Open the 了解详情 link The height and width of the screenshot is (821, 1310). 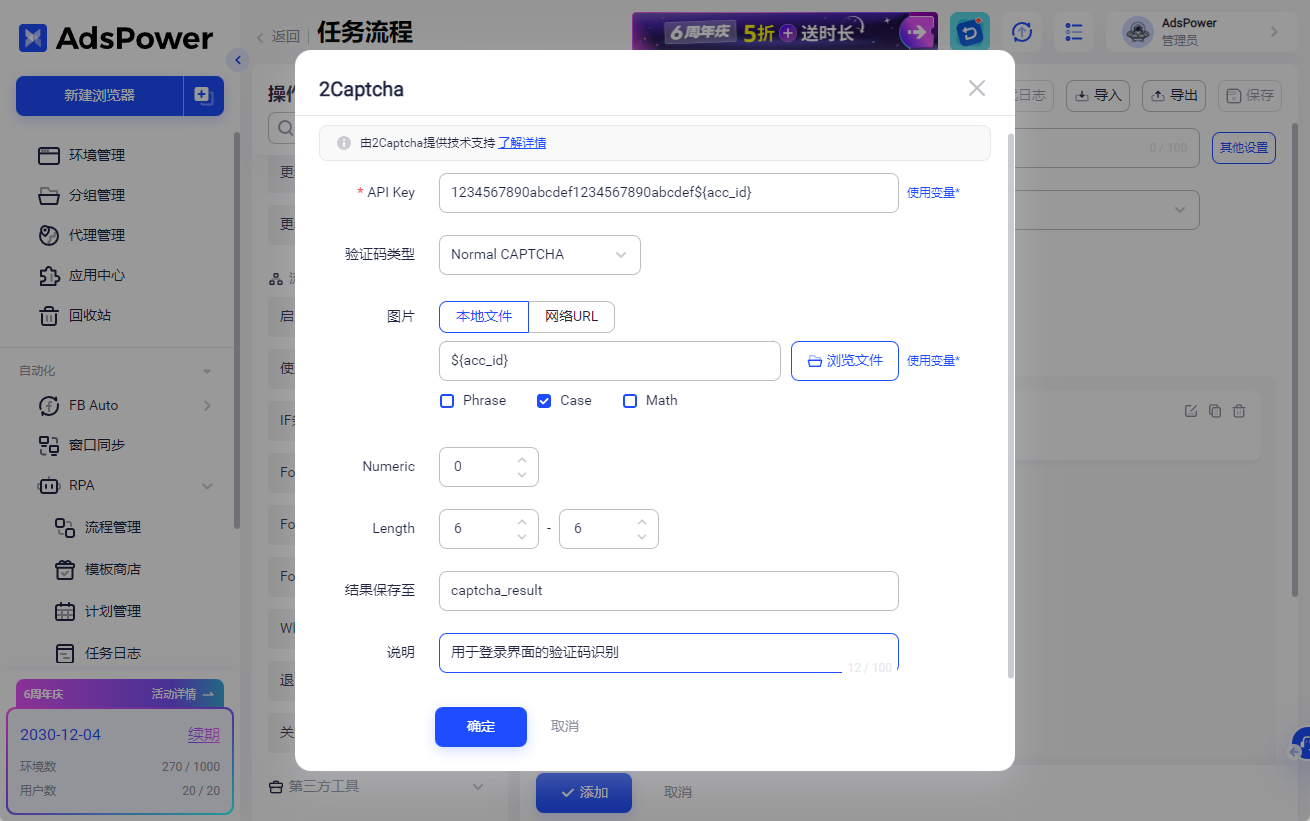(522, 143)
